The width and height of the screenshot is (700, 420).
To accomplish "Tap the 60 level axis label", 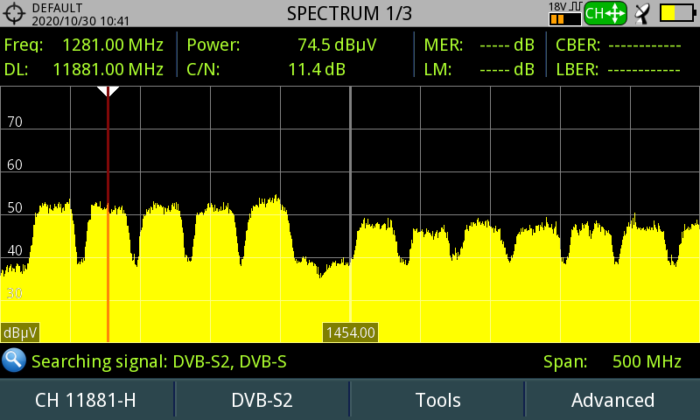I will coord(15,165).
